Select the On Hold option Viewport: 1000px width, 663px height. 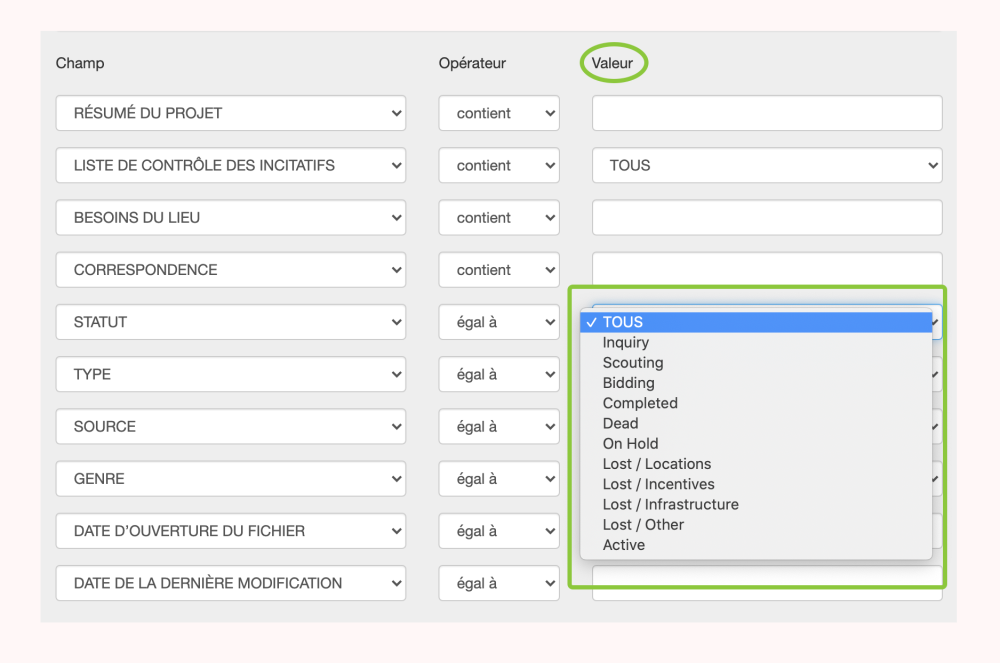pyautogui.click(x=631, y=443)
